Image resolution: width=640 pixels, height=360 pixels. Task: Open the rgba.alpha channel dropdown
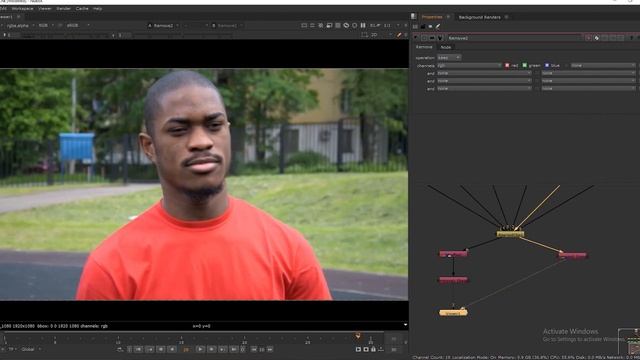pos(20,25)
